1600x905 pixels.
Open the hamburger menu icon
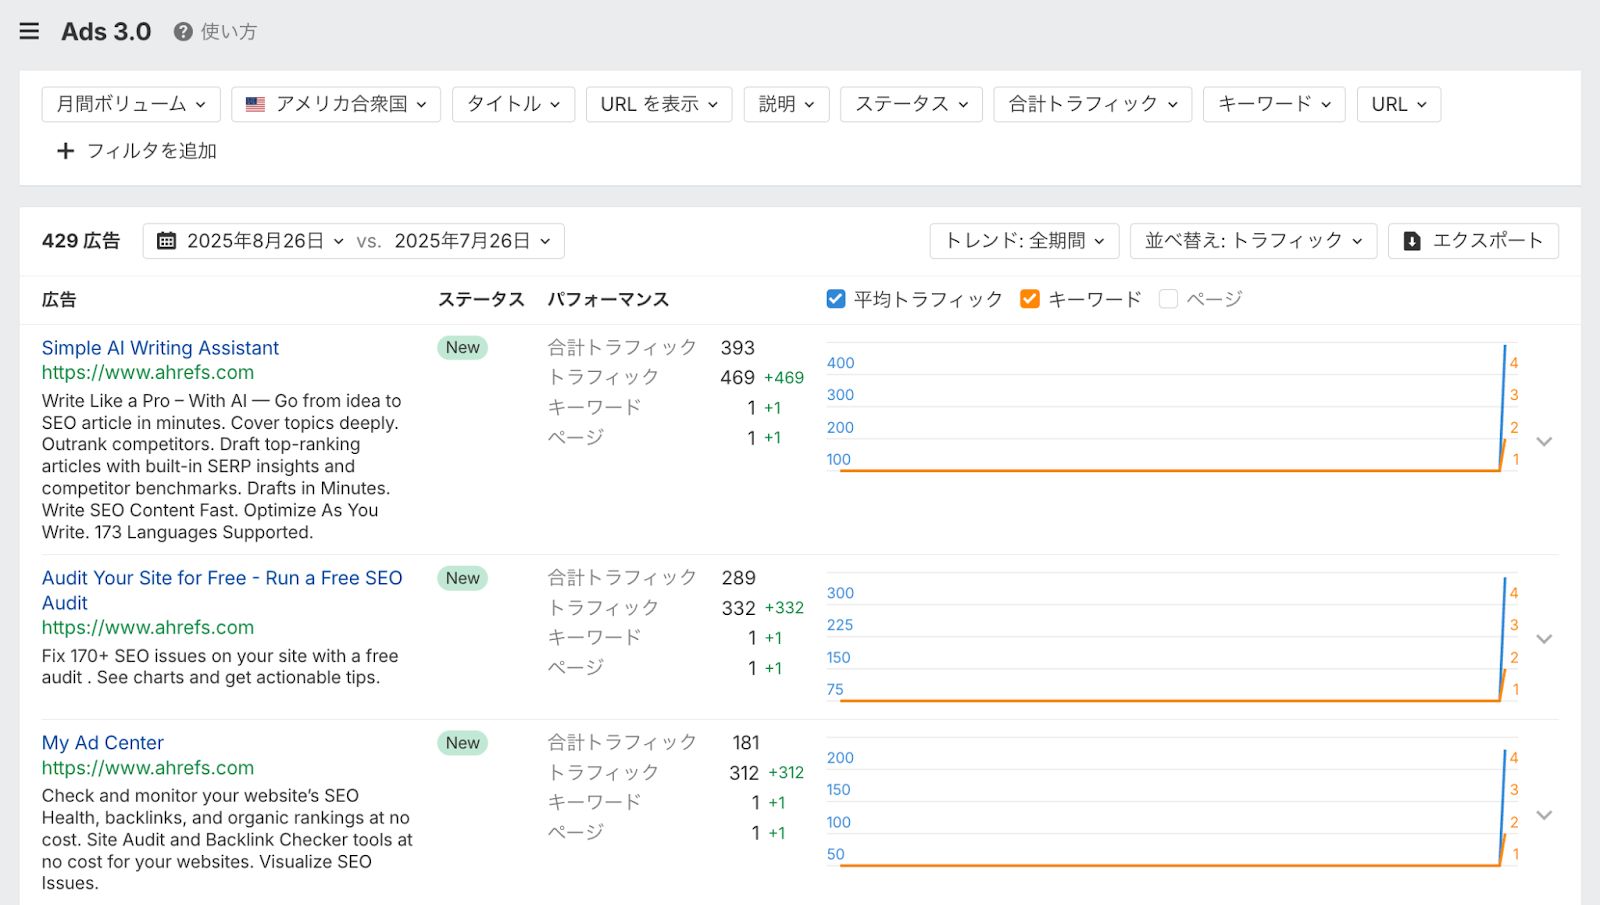pos(29,31)
